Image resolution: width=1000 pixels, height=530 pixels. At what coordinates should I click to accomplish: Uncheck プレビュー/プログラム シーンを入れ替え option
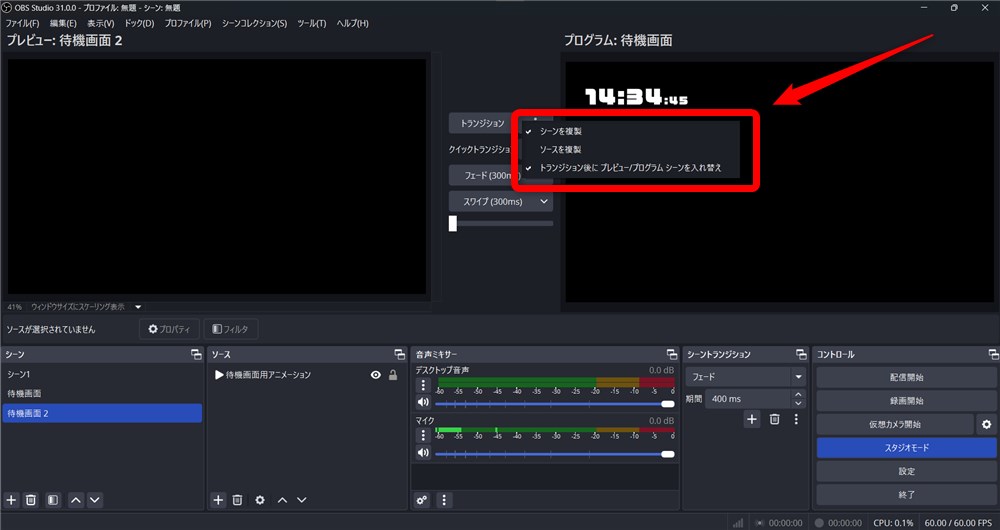[630, 168]
